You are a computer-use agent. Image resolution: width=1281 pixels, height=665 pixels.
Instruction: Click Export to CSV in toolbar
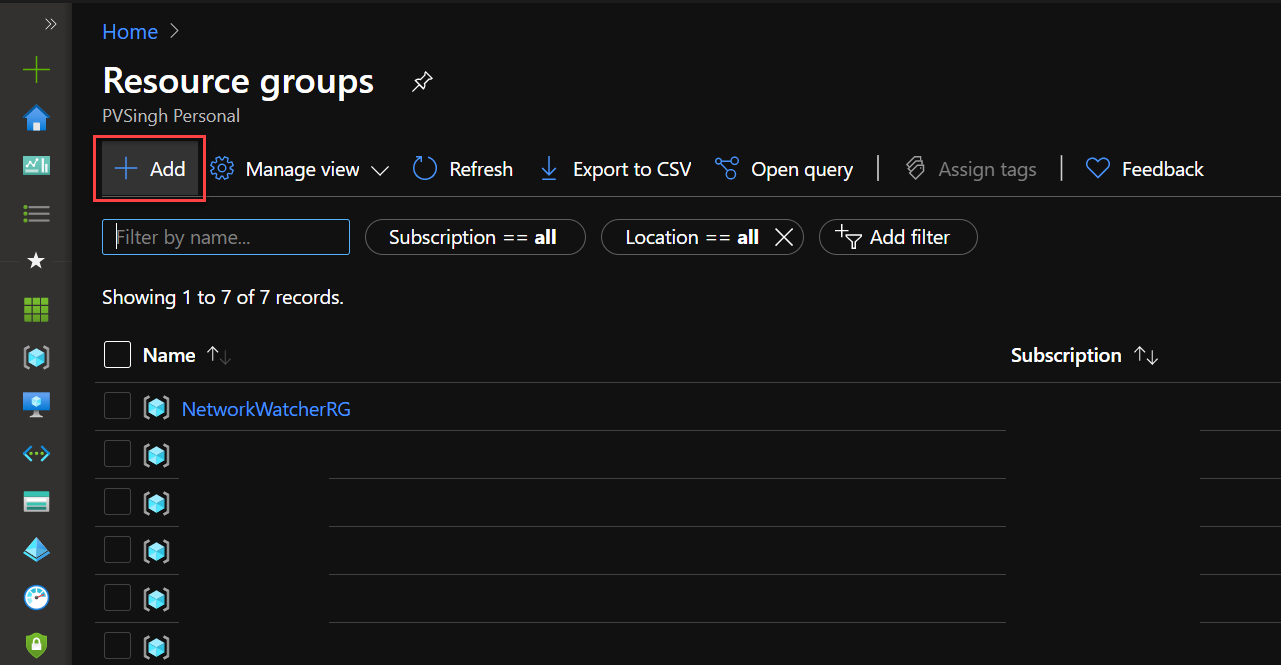click(615, 170)
